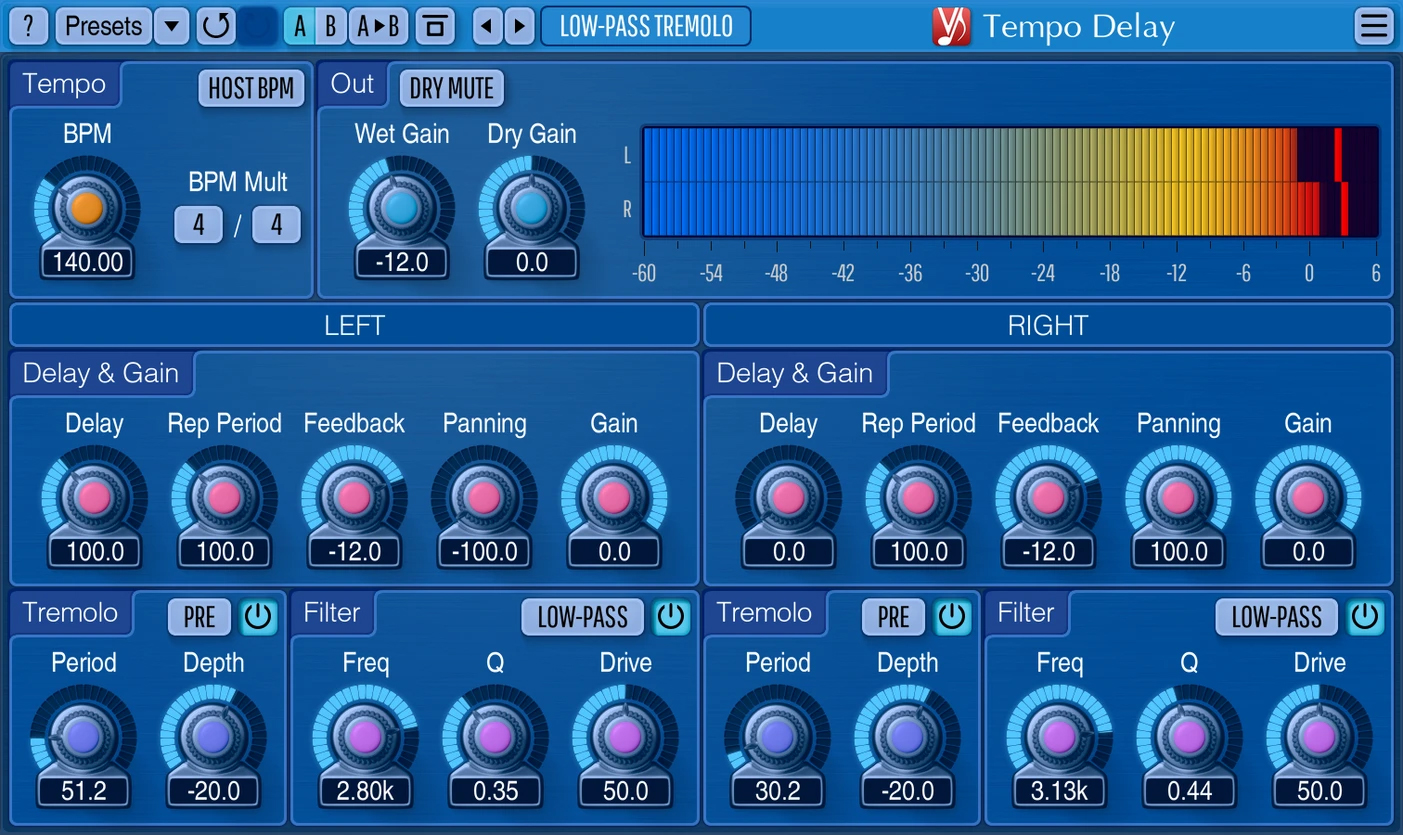Click the Left Tremolo Period value 51.2
Image resolution: width=1403 pixels, height=835 pixels.
[84, 792]
